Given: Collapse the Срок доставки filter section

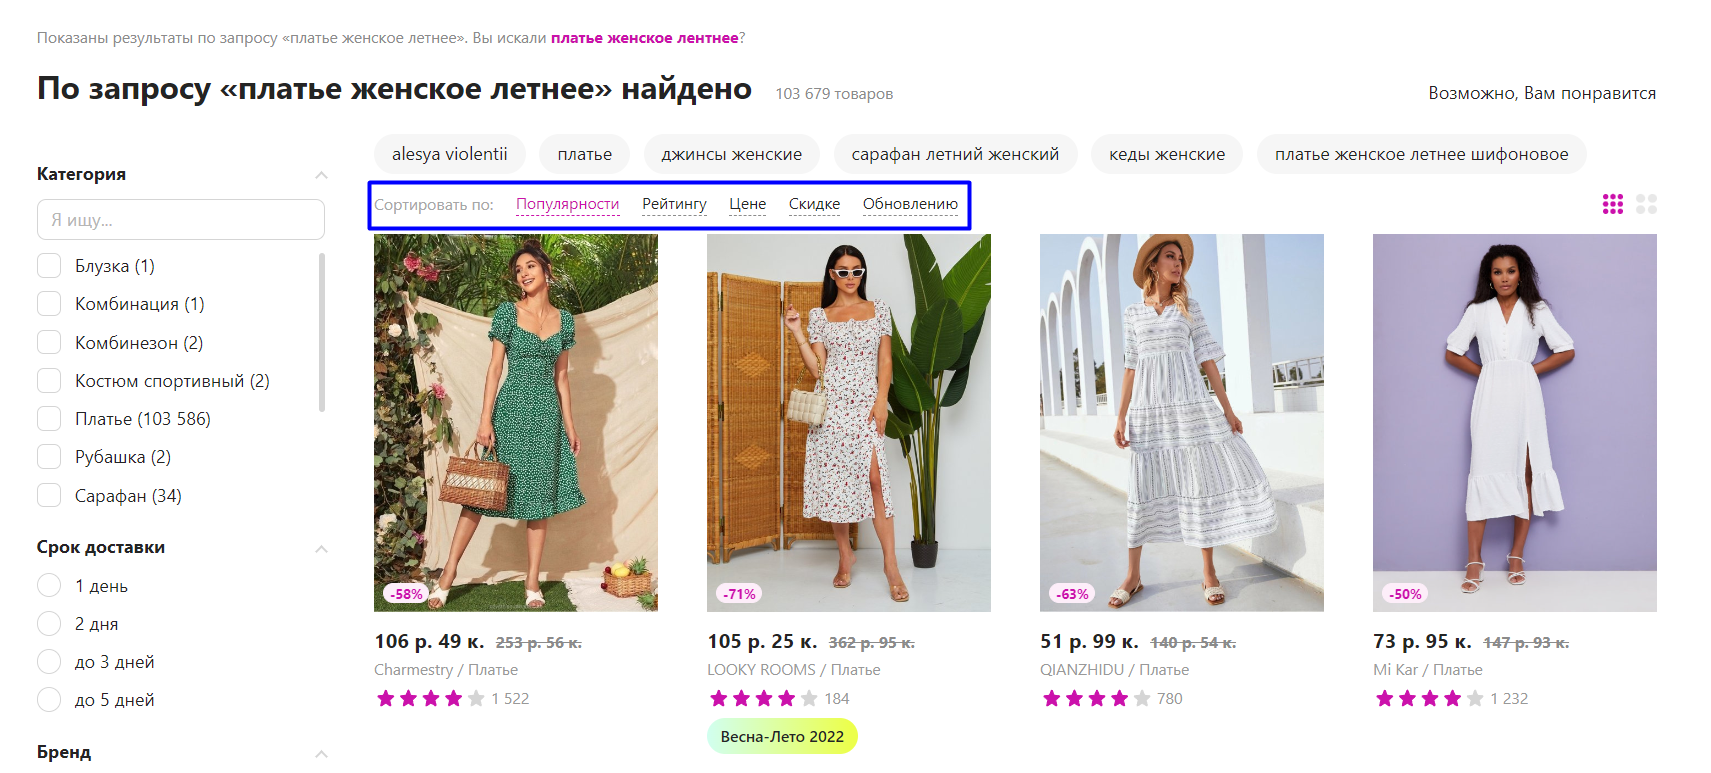Looking at the screenshot, I should pyautogui.click(x=321, y=548).
